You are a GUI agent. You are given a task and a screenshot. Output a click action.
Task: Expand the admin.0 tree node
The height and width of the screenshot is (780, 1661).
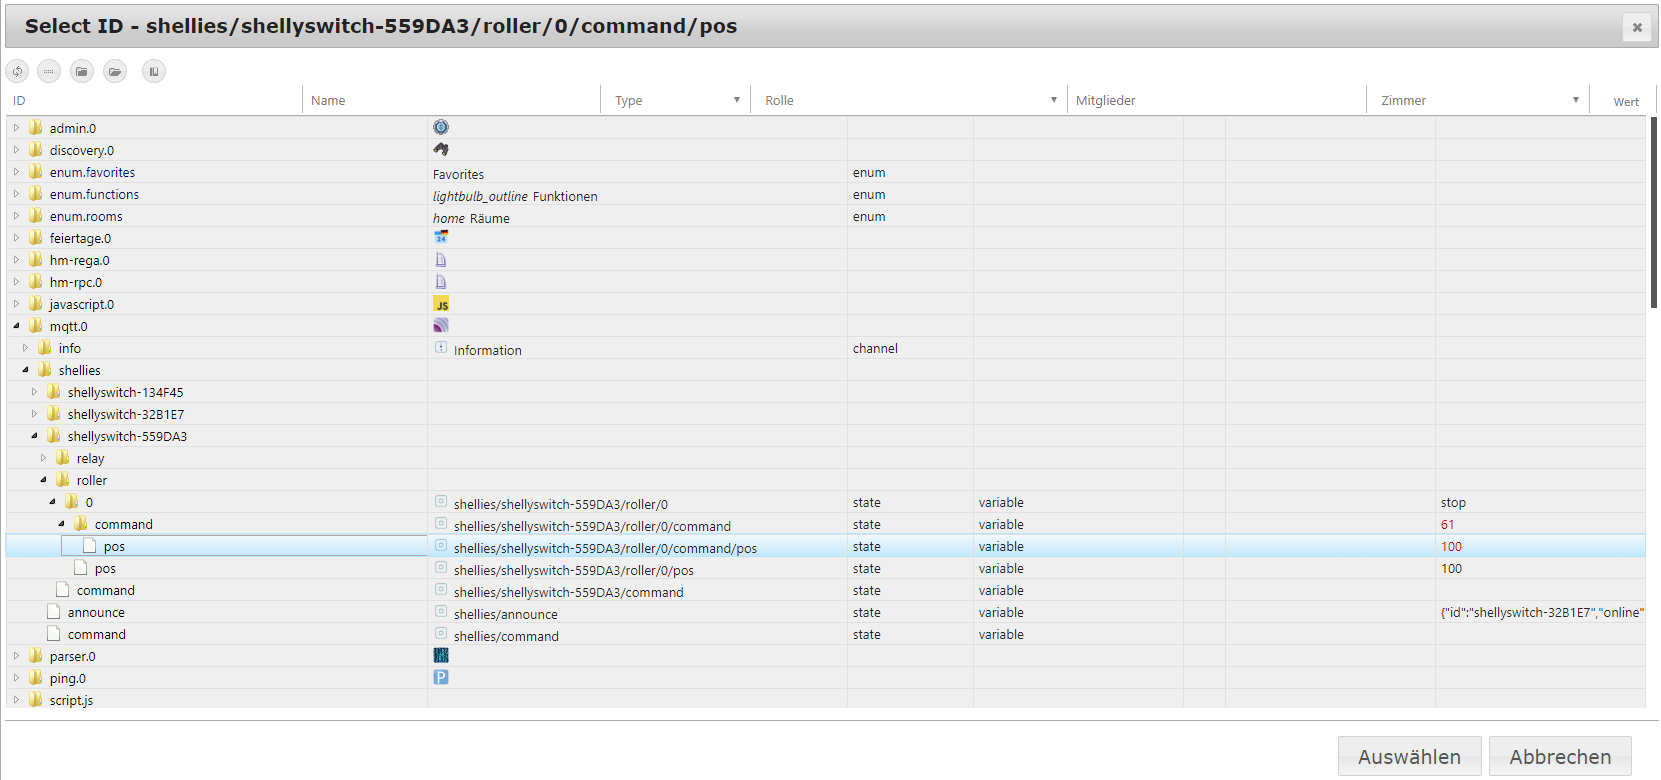pos(16,127)
